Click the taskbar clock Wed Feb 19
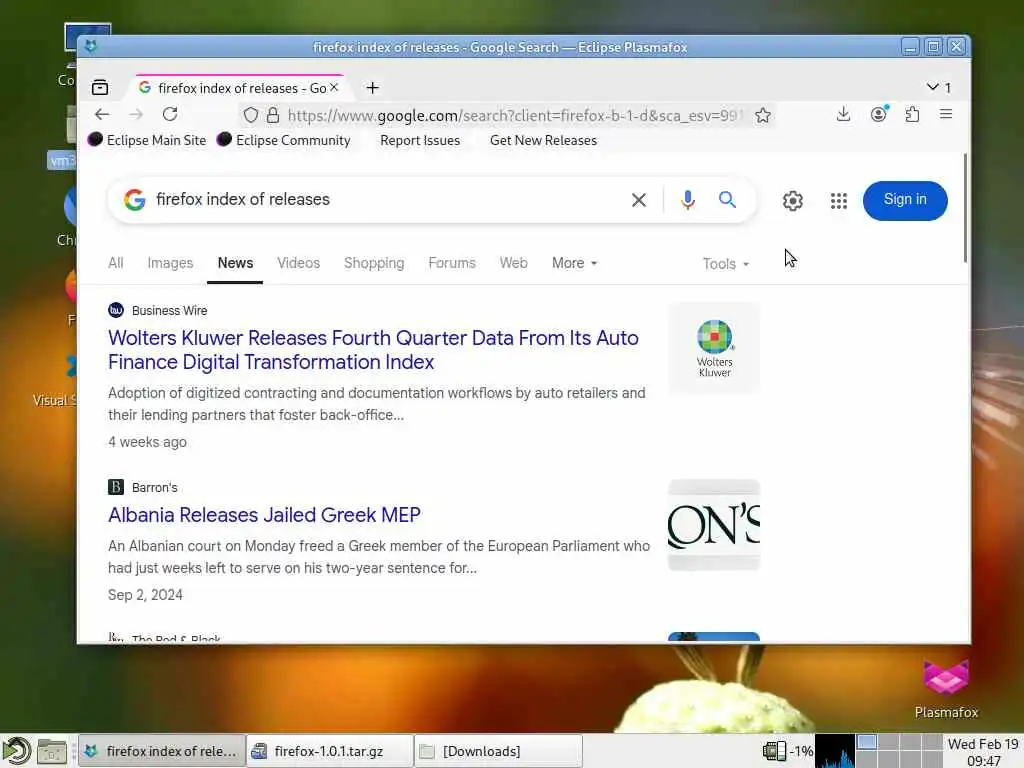Screen dimensions: 1024x768 (983, 752)
